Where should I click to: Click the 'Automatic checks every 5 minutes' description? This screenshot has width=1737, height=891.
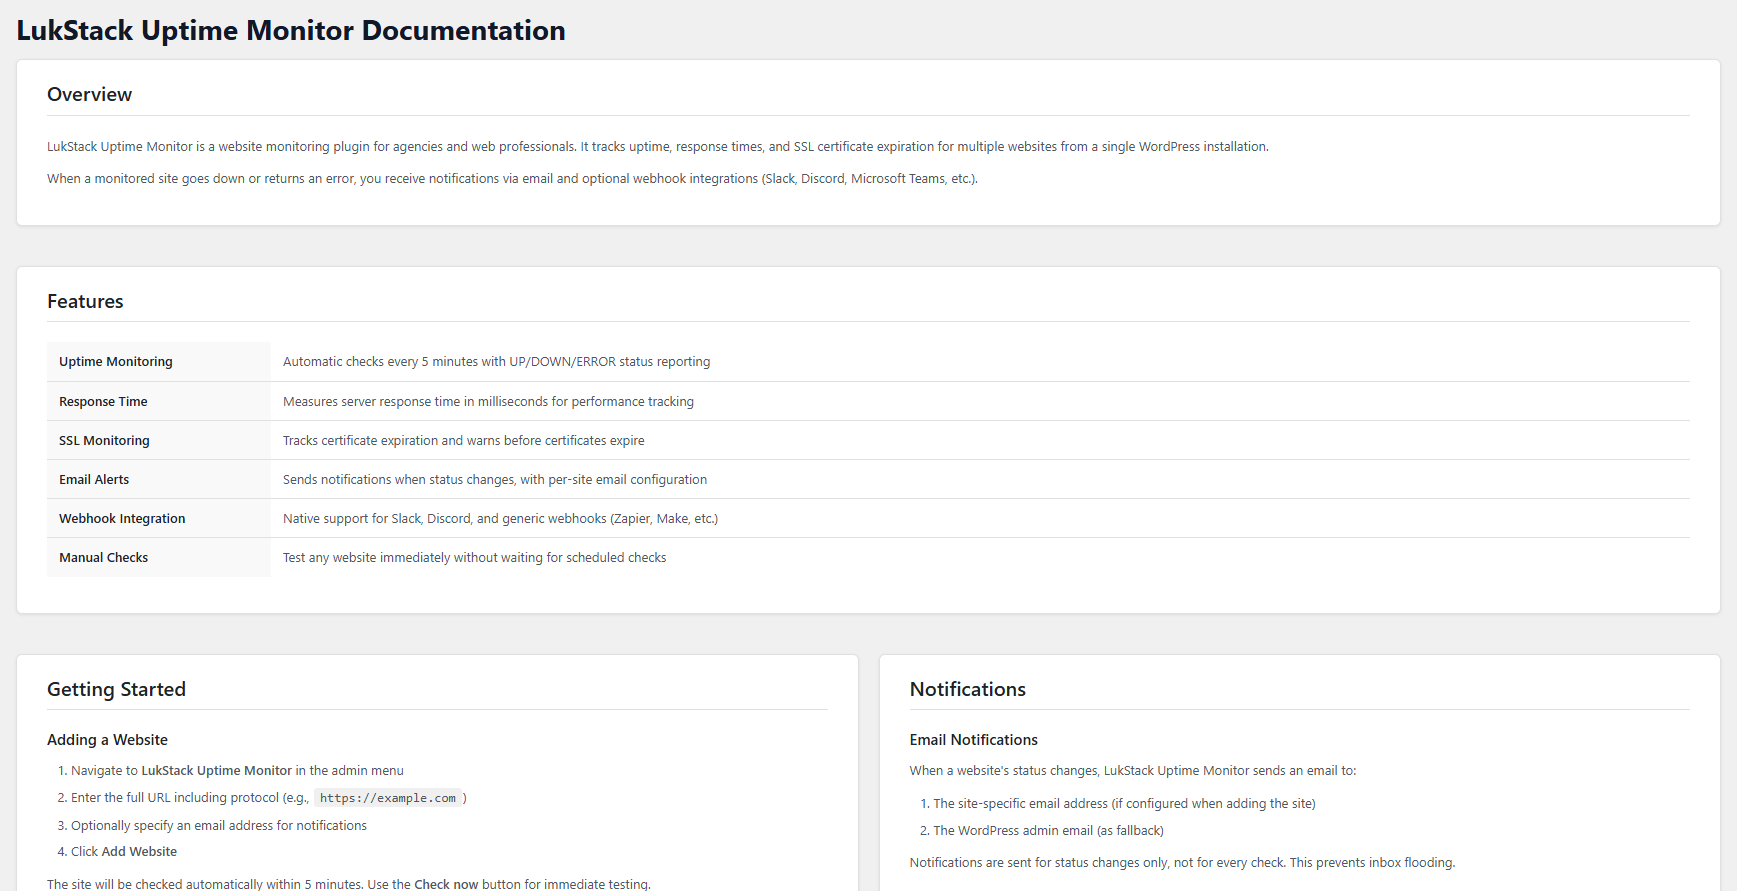496,362
